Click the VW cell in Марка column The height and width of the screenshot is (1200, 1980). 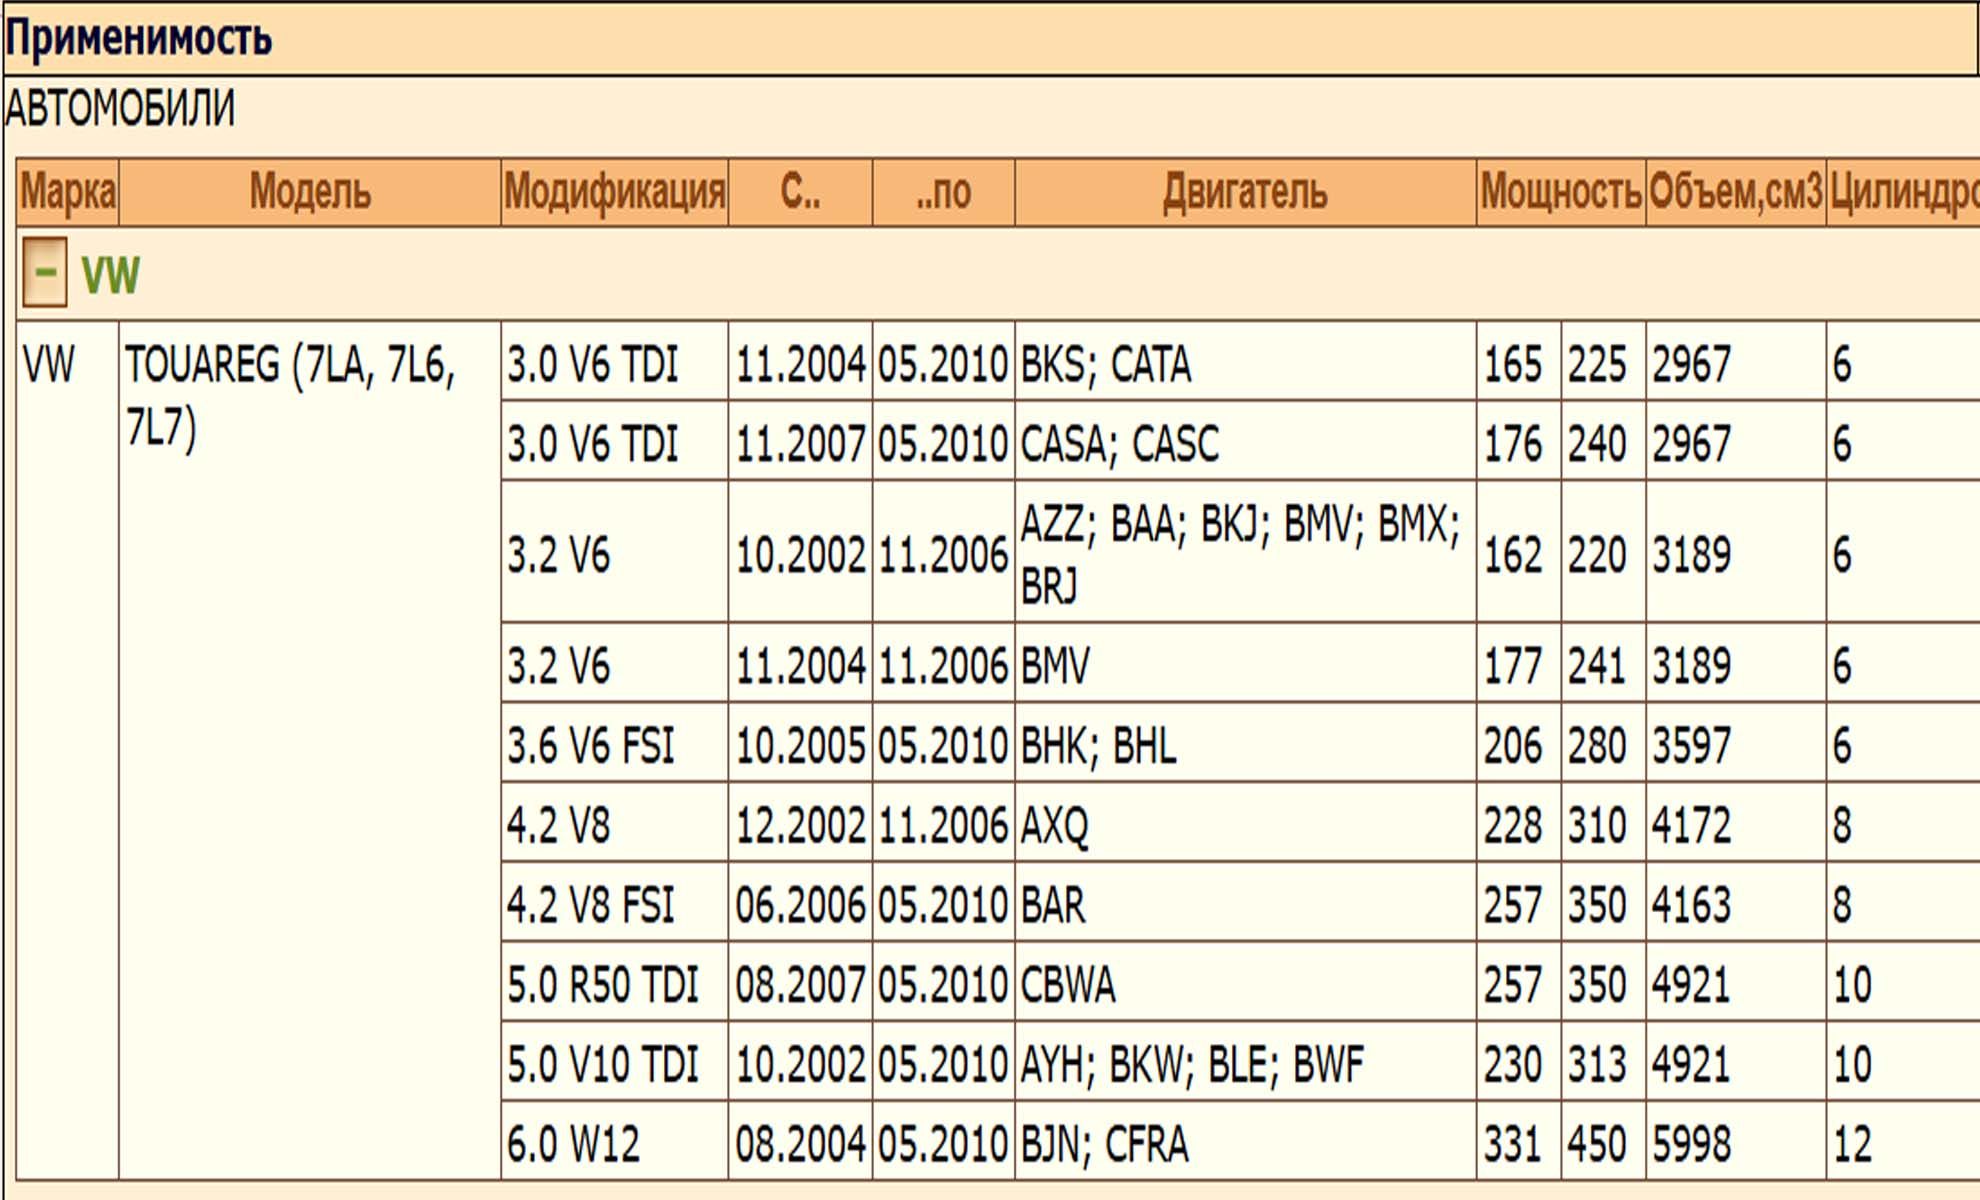tap(68, 750)
